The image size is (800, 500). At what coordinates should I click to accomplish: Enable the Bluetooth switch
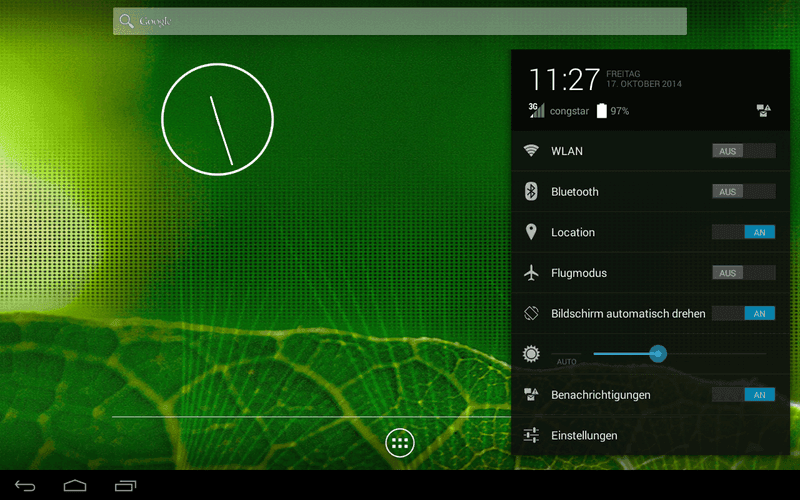coord(744,191)
